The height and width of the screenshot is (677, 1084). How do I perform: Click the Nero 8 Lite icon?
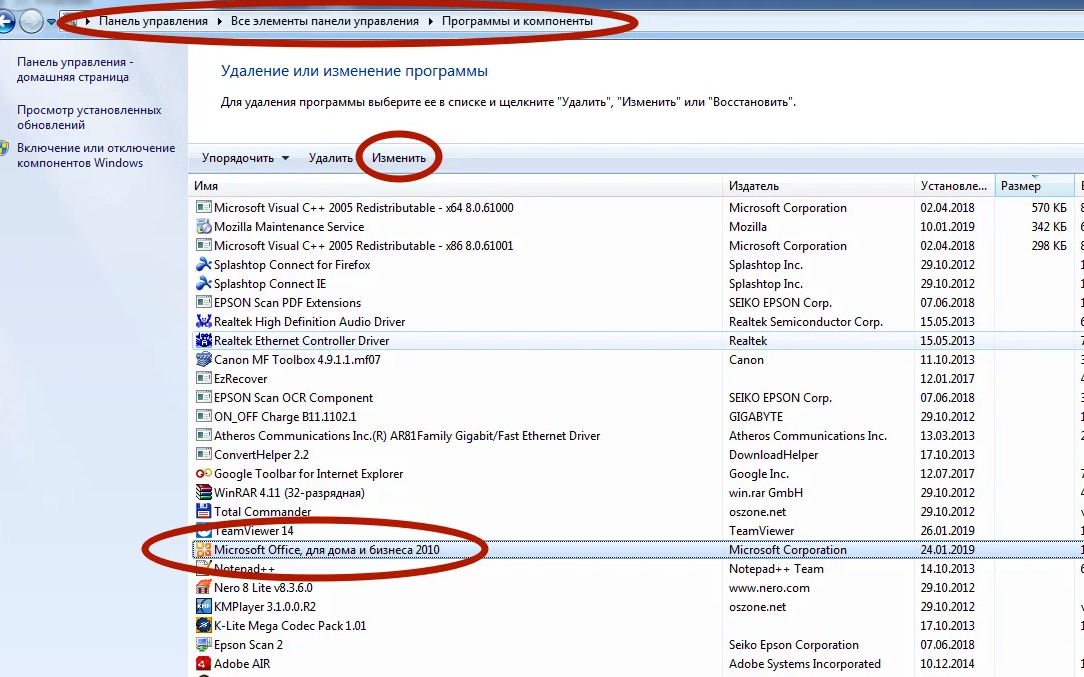point(203,587)
